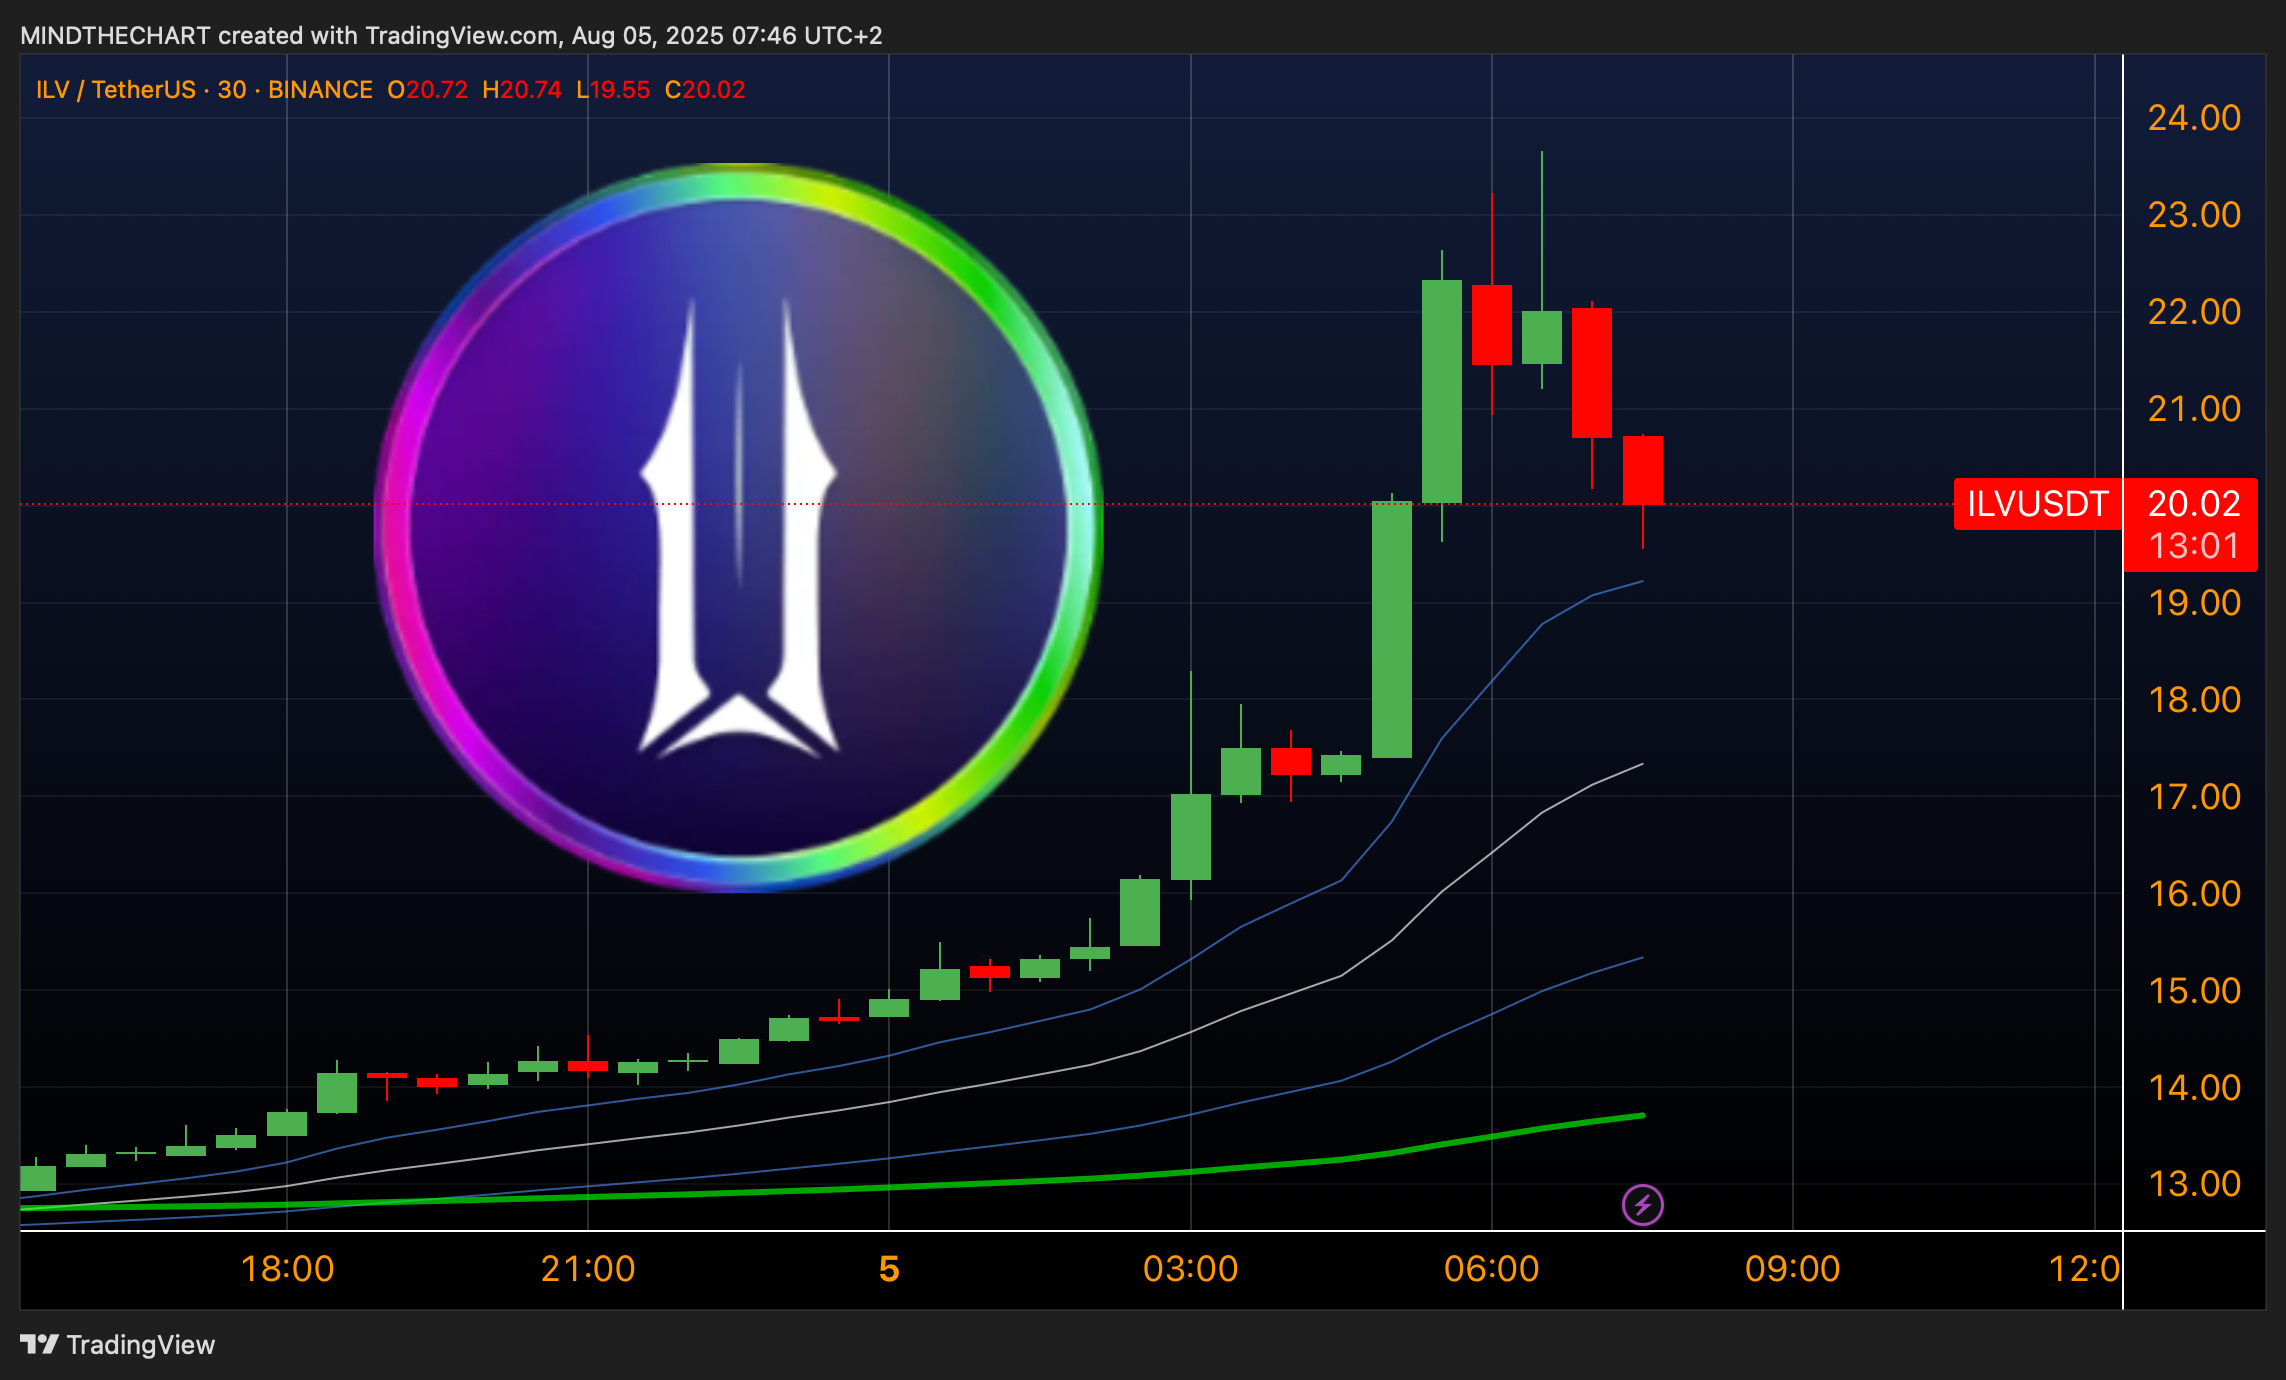This screenshot has height=1380, width=2286.
Task: Click the day 5 date marker
Action: 889,1269
